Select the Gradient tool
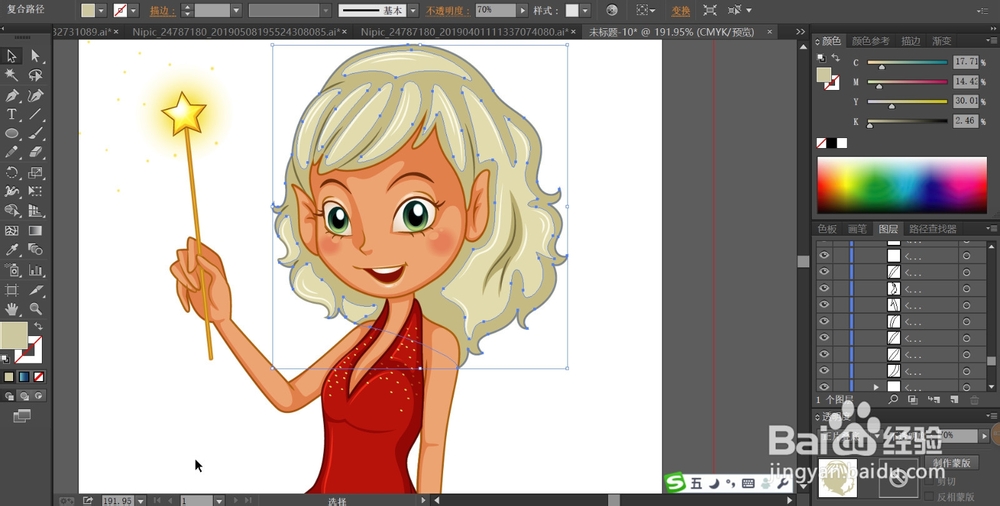 [x=35, y=230]
